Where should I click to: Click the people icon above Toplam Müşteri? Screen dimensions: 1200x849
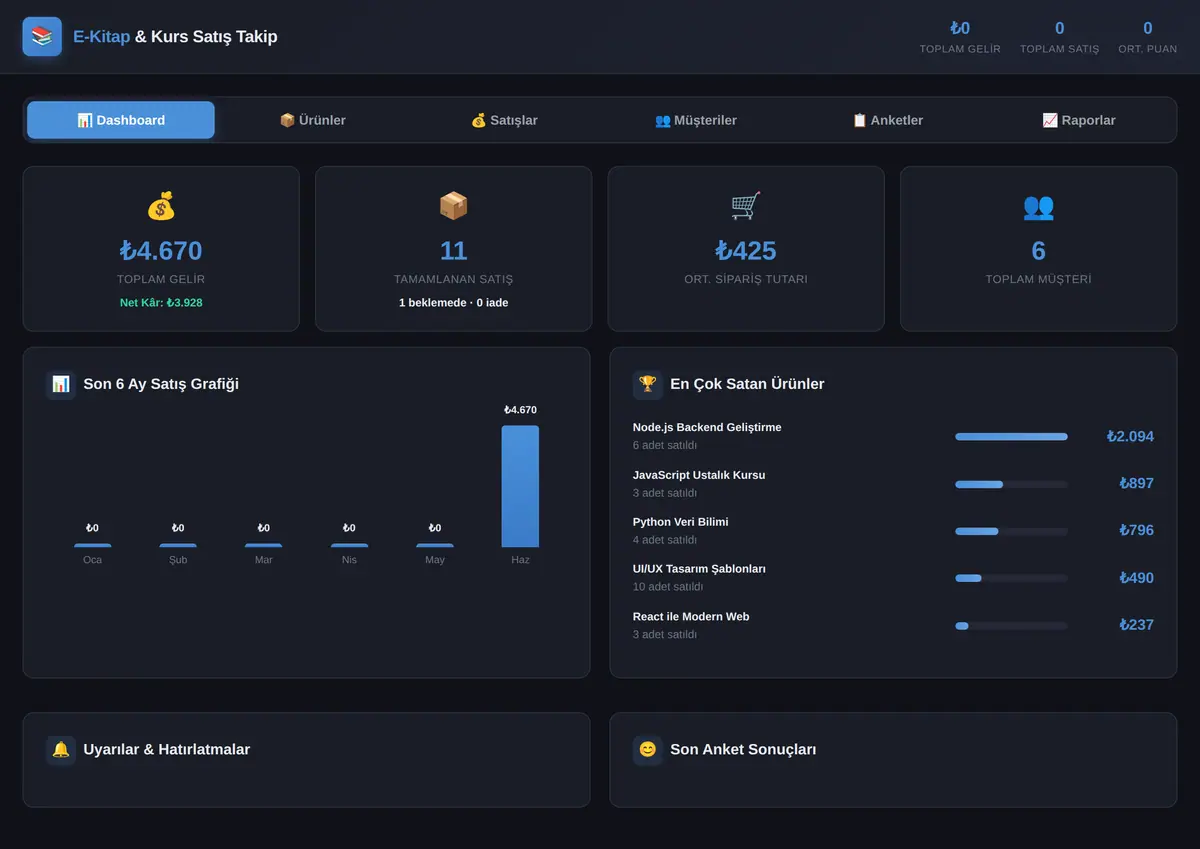coord(1039,206)
